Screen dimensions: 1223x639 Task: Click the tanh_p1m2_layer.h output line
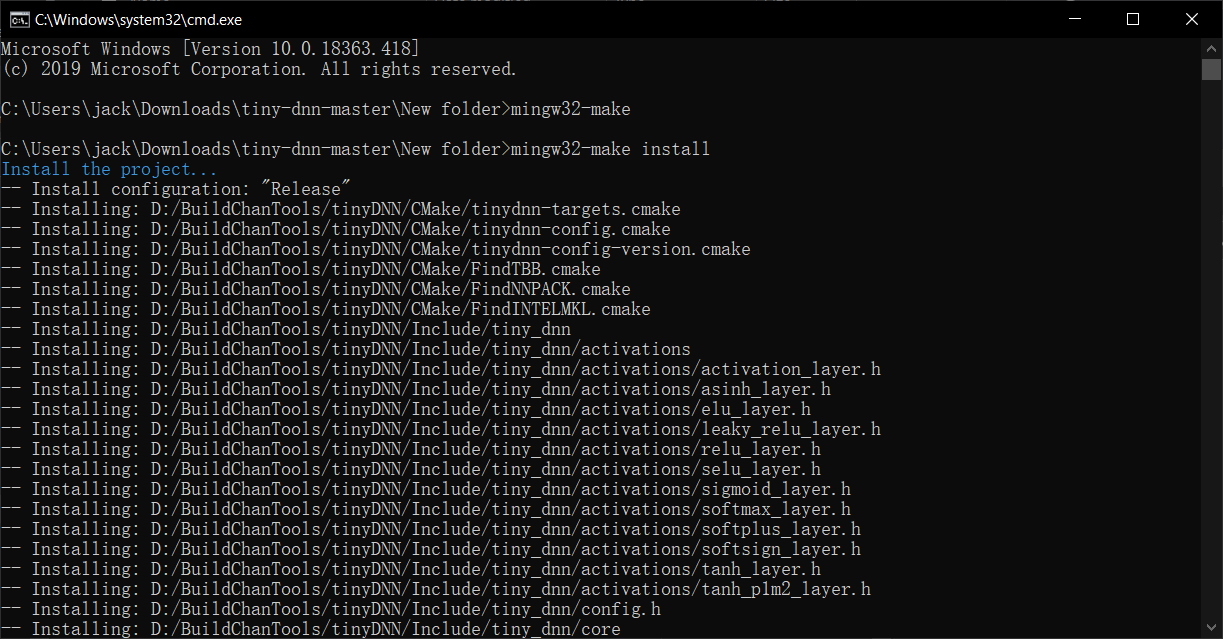[435, 589]
